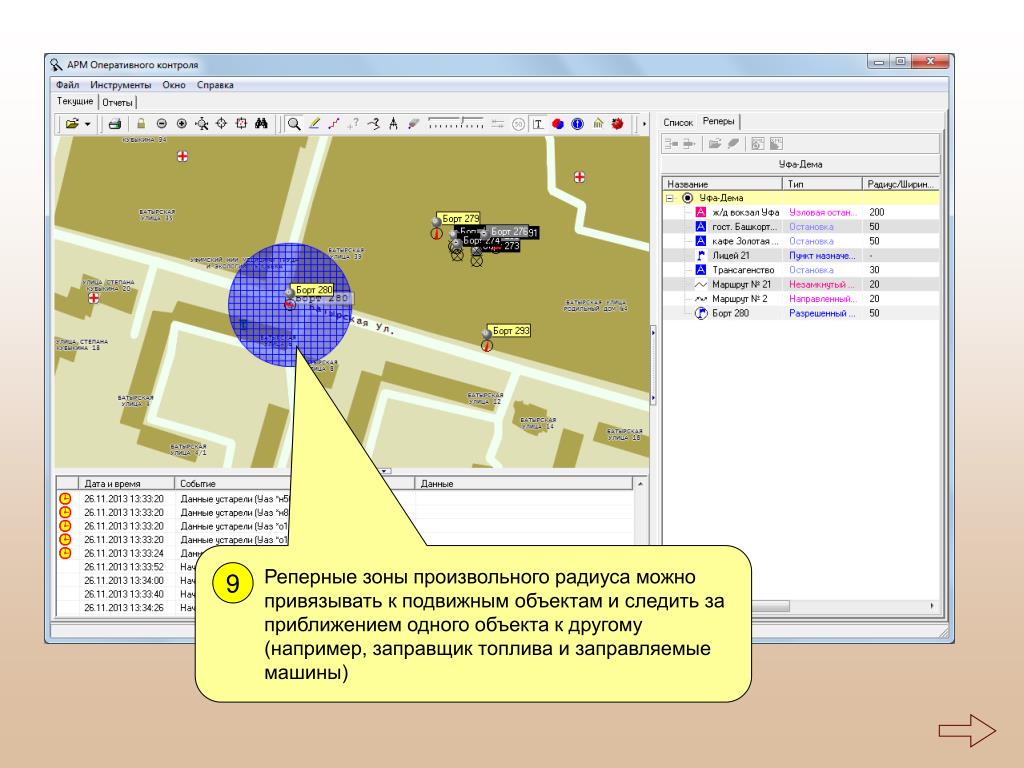The height and width of the screenshot is (768, 1024).
Task: Adjust the toolbar scale slider
Action: [x=456, y=123]
